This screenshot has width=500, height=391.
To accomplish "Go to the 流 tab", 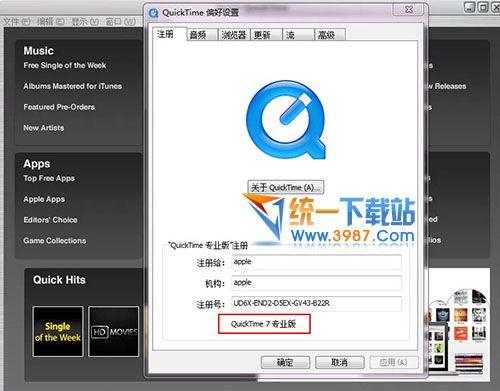I will point(298,35).
